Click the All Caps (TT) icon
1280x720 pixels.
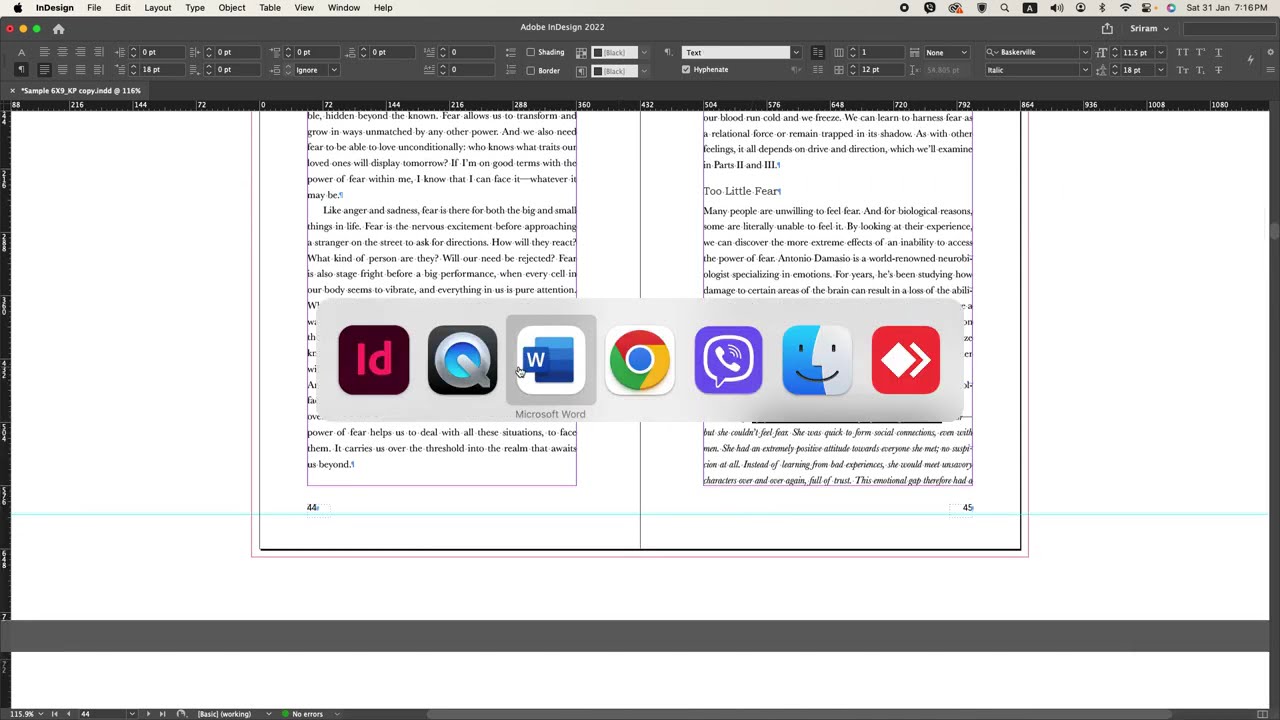pos(1183,52)
